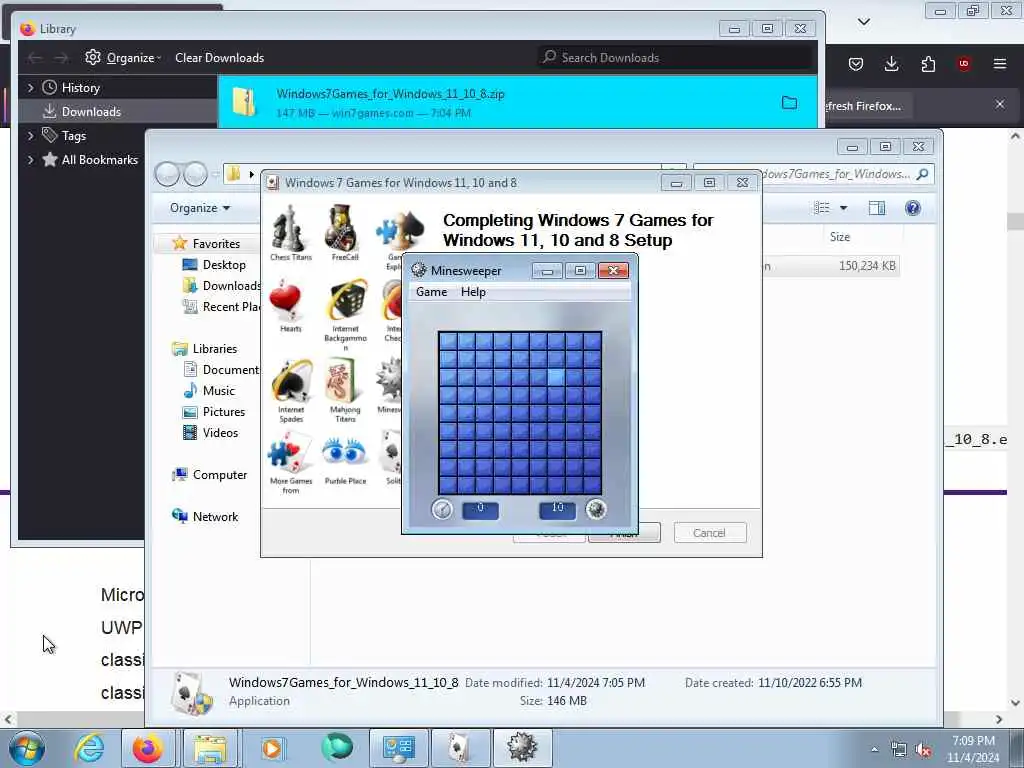1024x768 pixels.
Task: Click the Chess Titans game icon
Action: click(290, 229)
